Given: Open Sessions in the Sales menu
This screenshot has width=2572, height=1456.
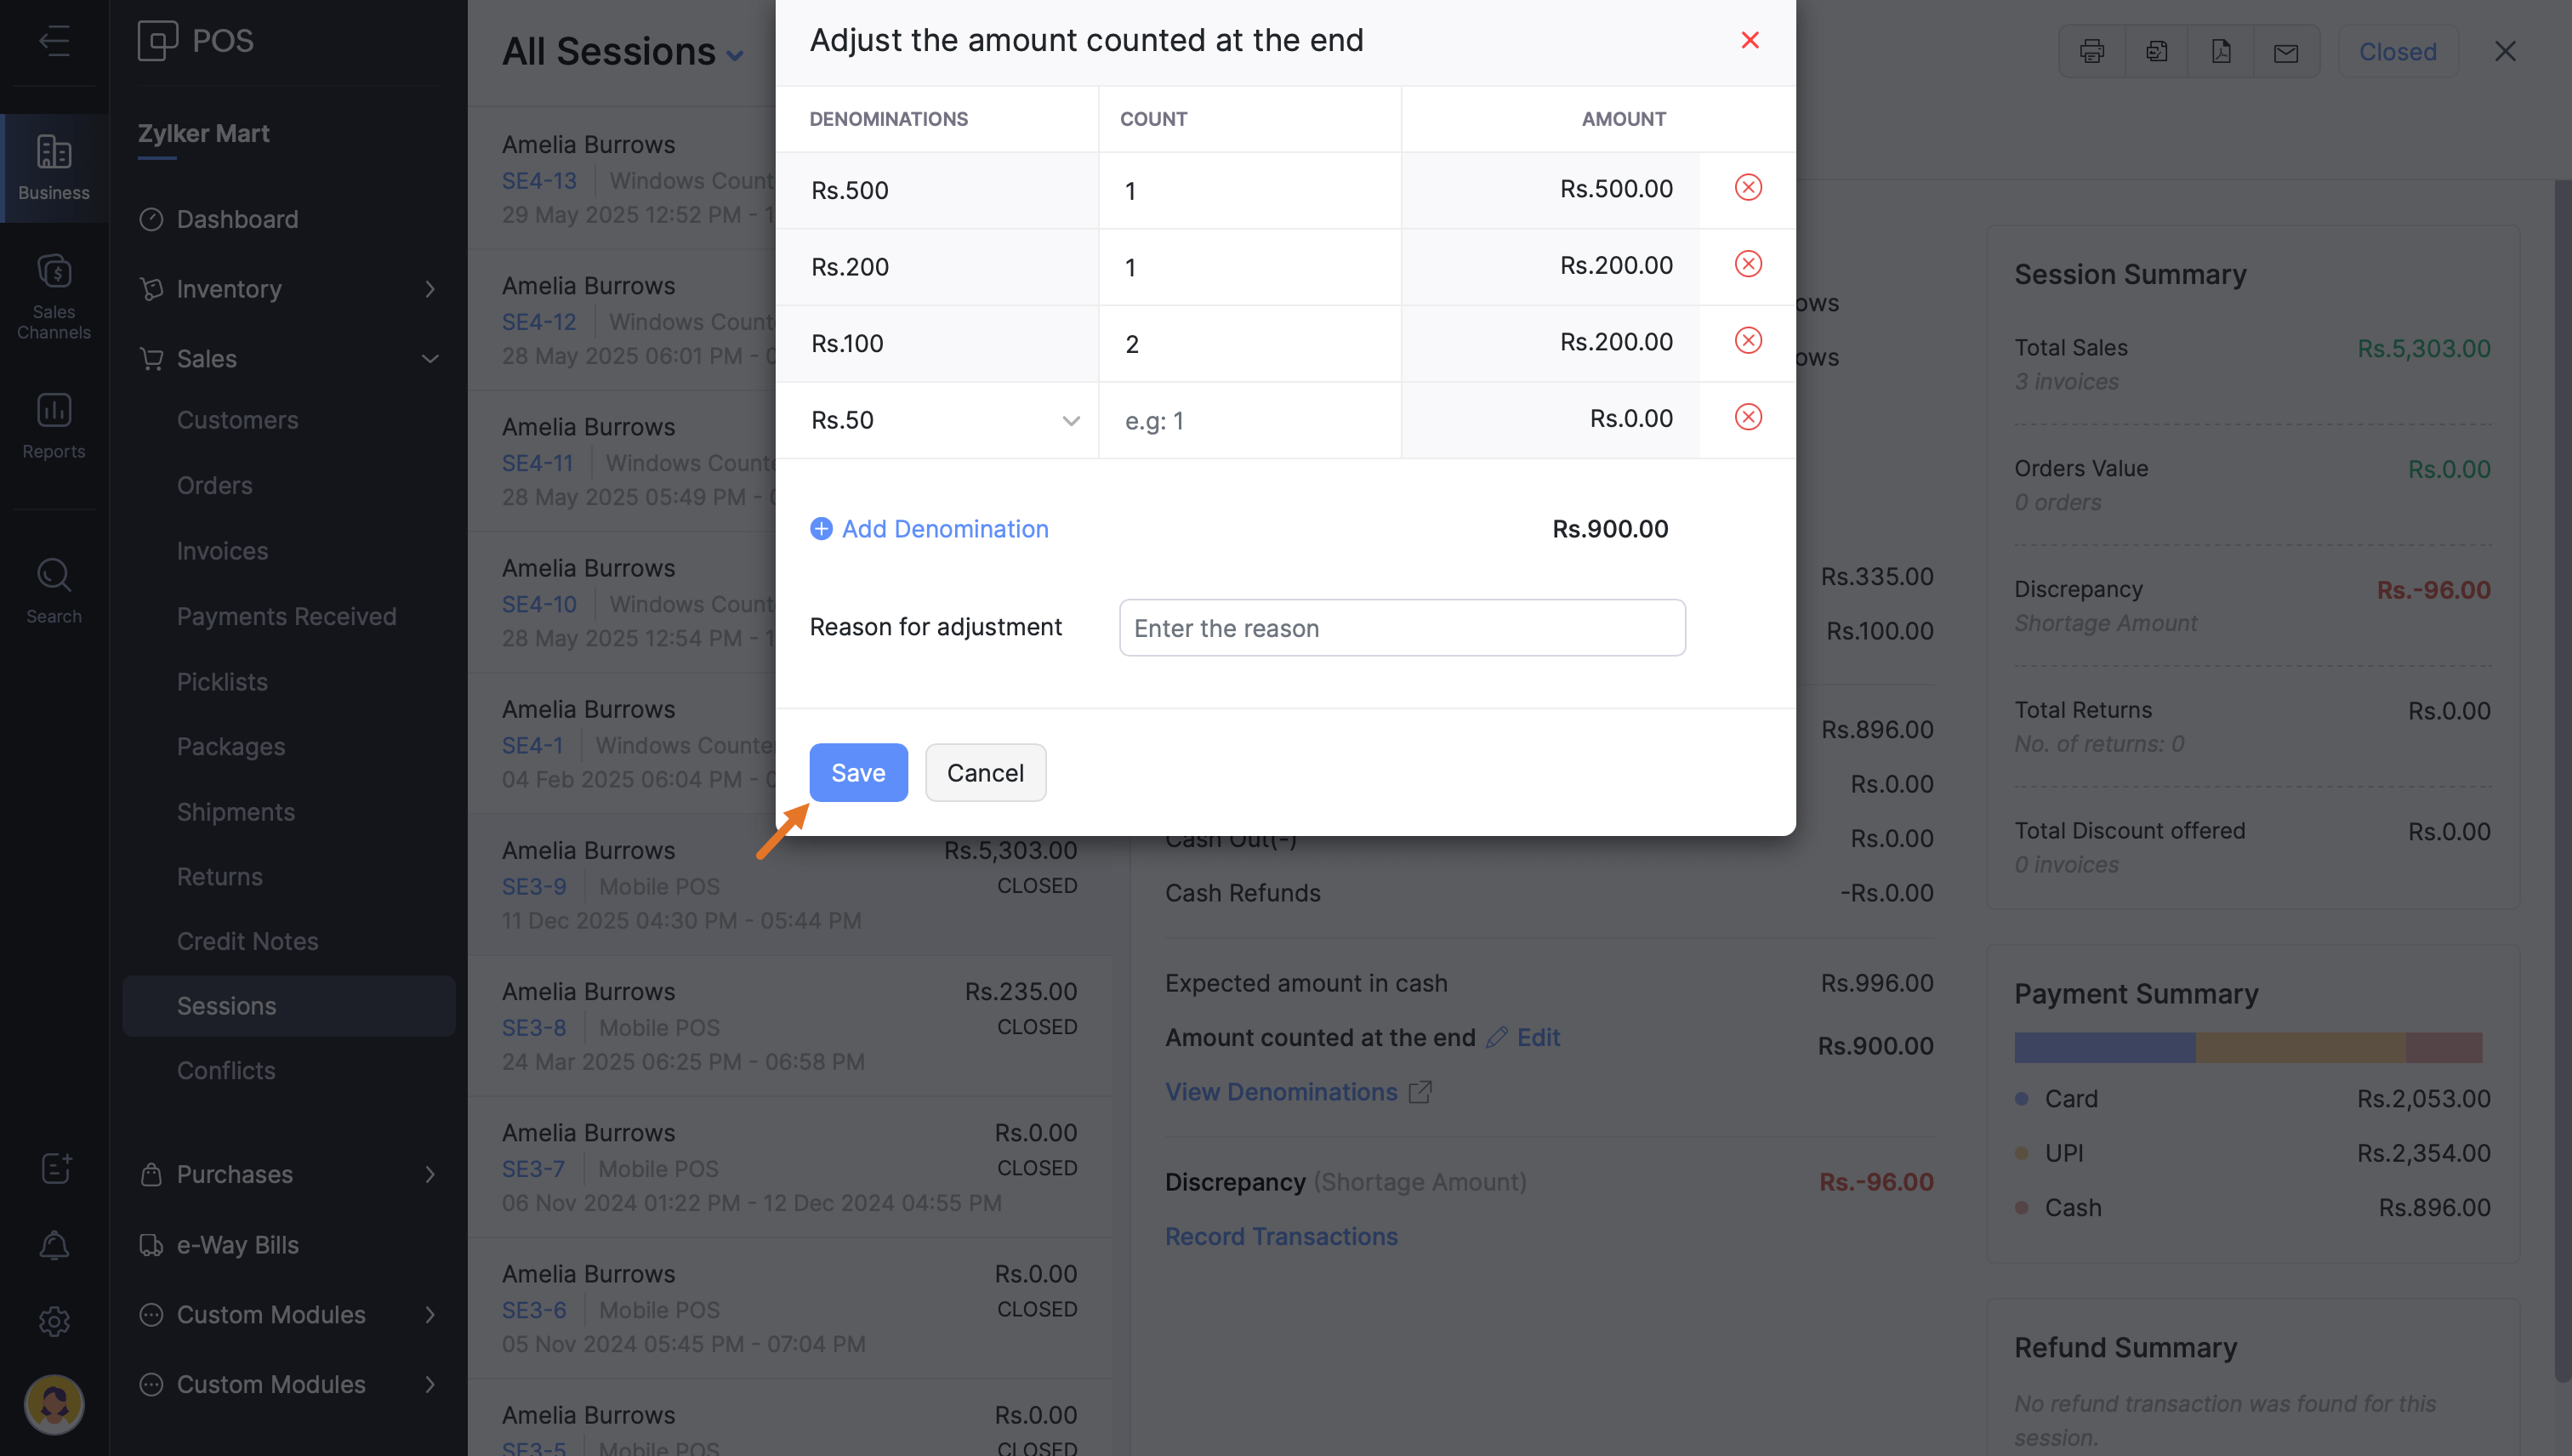Looking at the screenshot, I should pos(226,1006).
